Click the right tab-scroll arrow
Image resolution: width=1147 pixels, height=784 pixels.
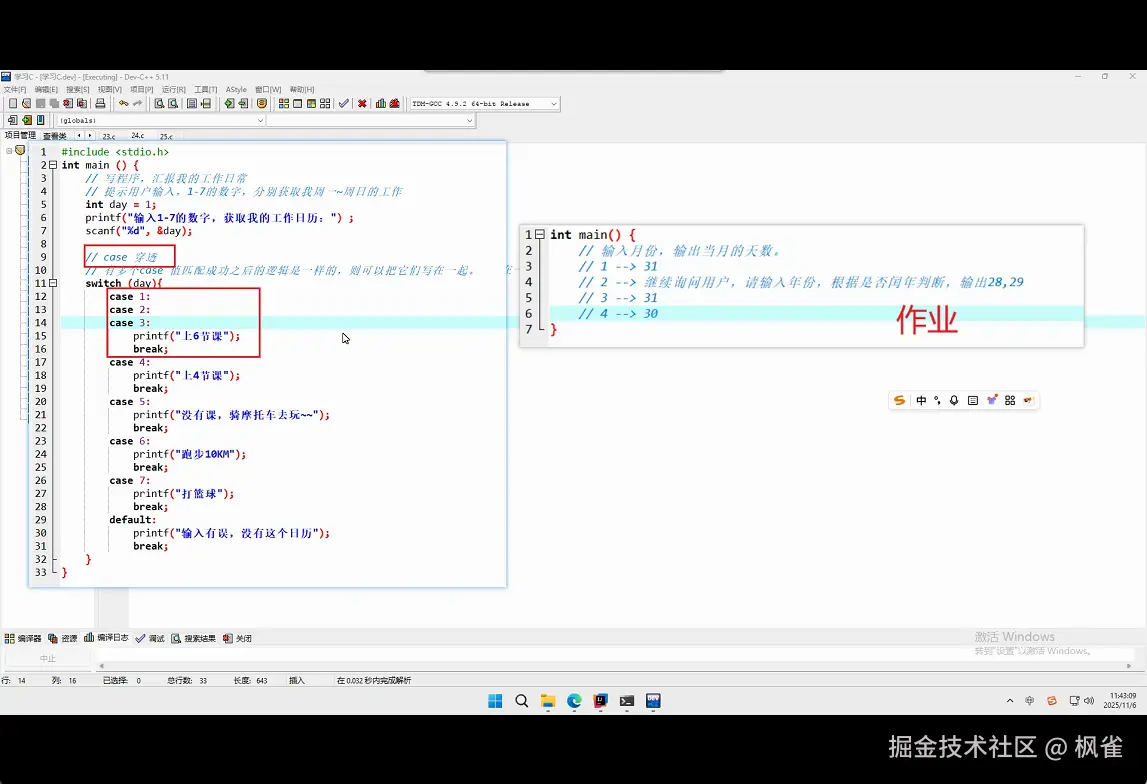click(90, 135)
